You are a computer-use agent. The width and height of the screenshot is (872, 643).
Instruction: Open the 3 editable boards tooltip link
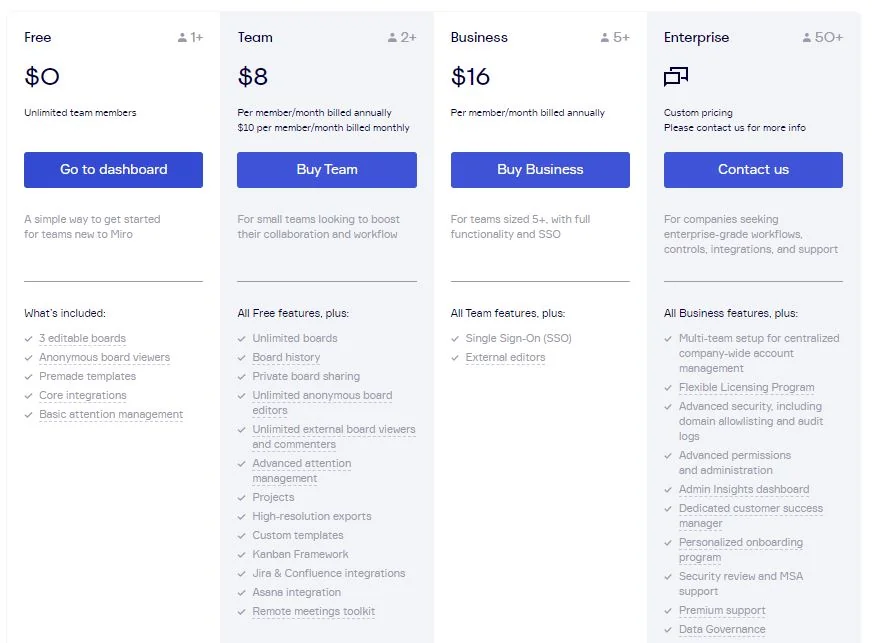coord(82,338)
